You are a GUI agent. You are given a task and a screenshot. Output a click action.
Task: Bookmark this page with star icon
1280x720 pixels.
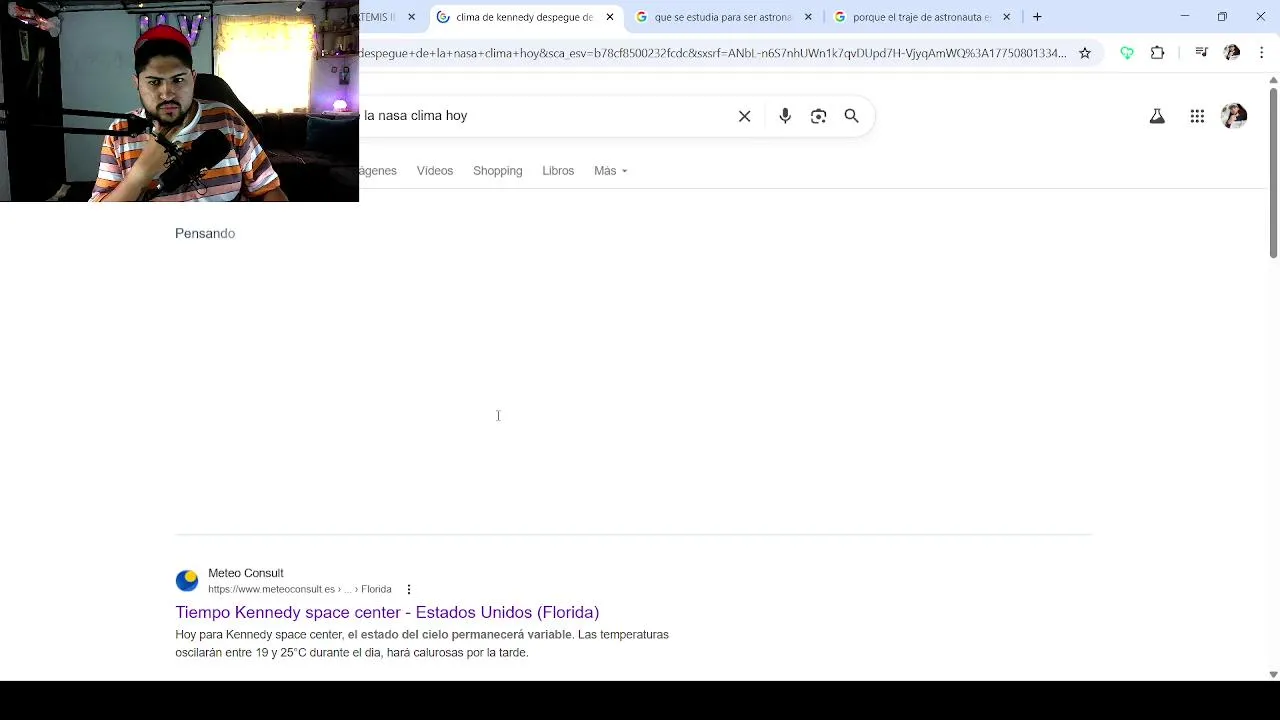point(1085,53)
